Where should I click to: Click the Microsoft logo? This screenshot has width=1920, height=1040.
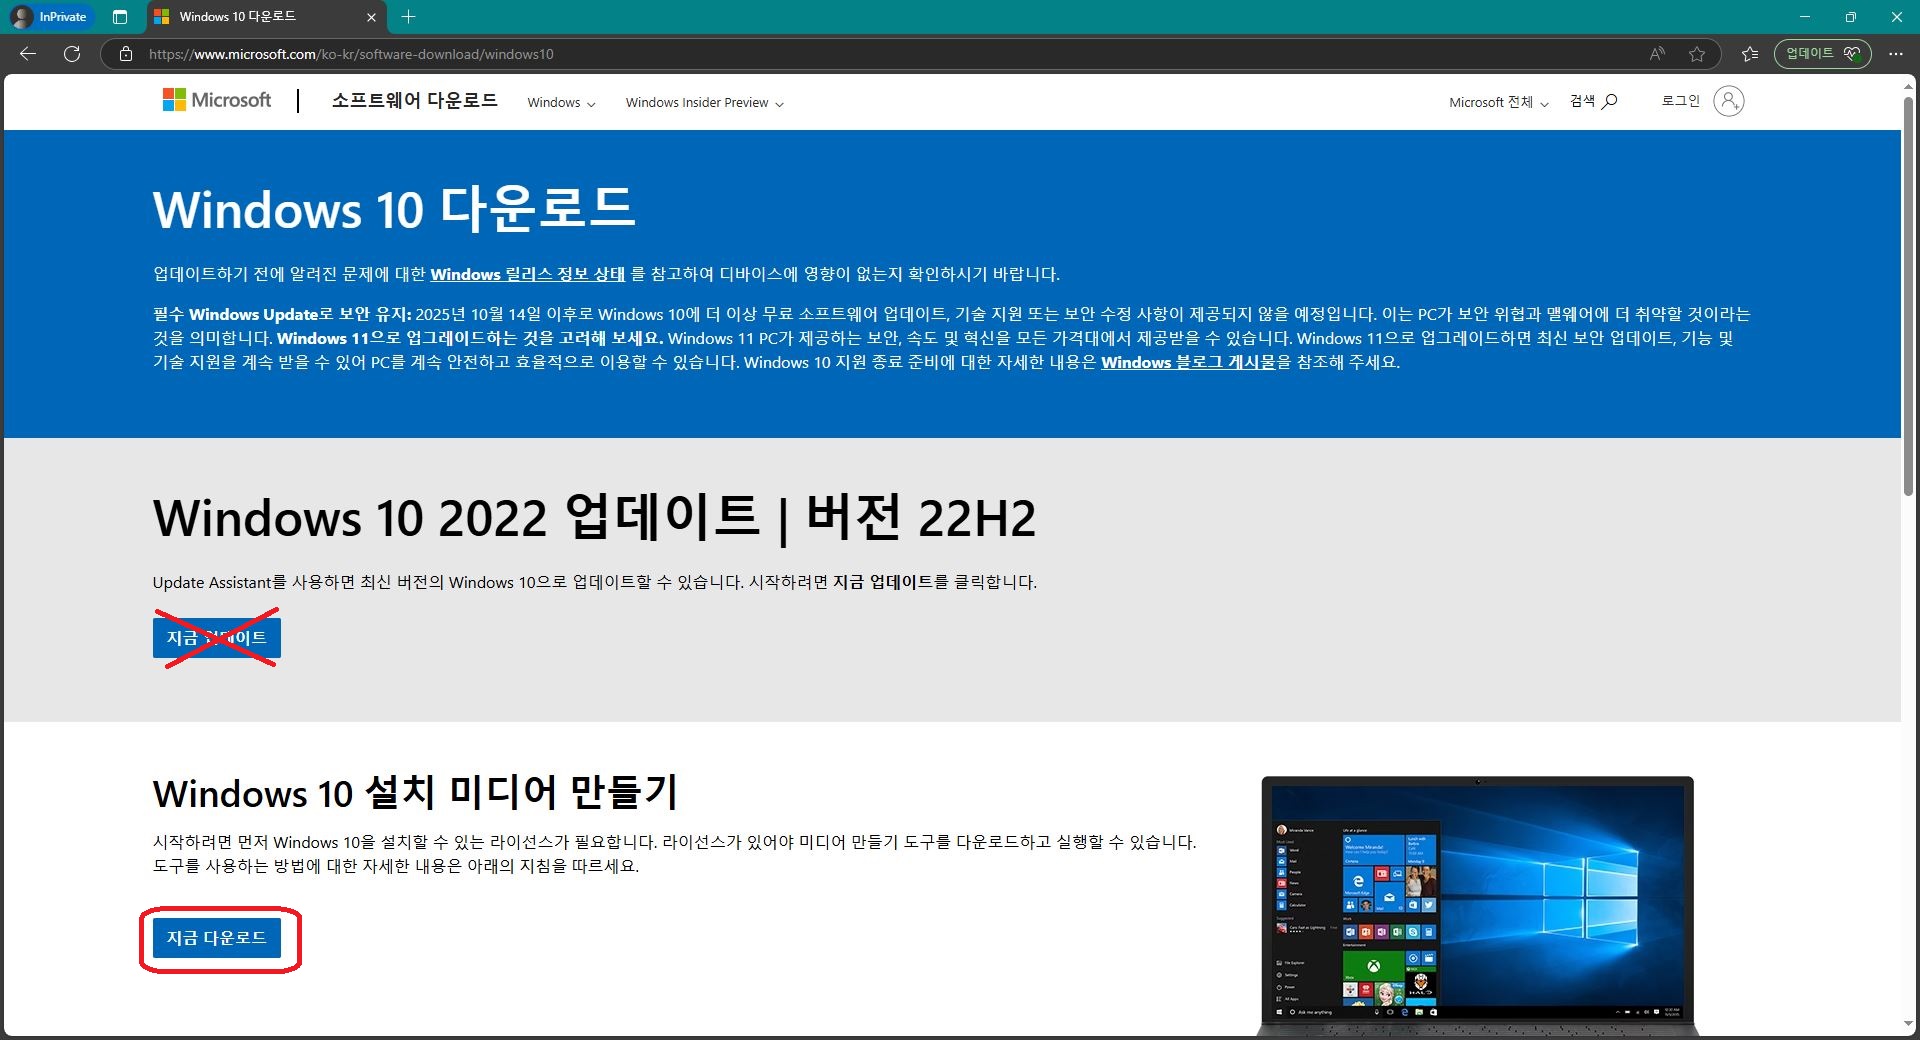pyautogui.click(x=217, y=100)
